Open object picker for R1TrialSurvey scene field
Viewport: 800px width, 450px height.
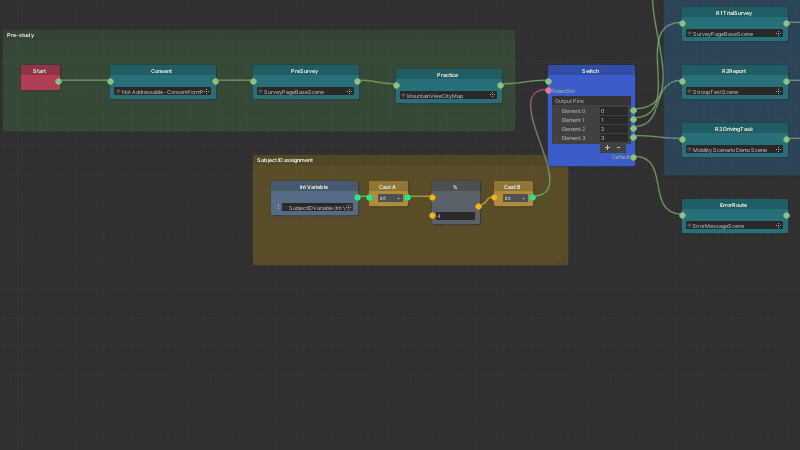click(779, 33)
